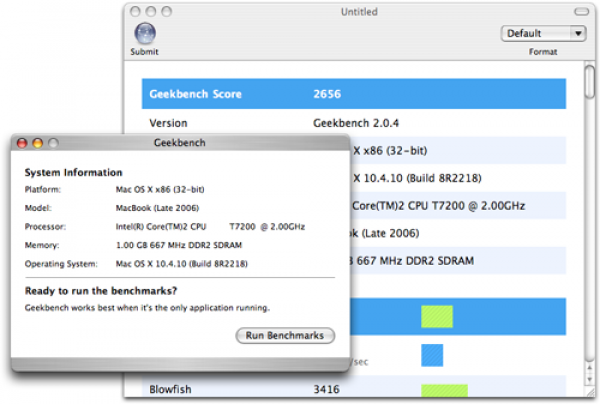Click the Run Benchmarks button
This screenshot has width=600, height=404.
point(285,336)
